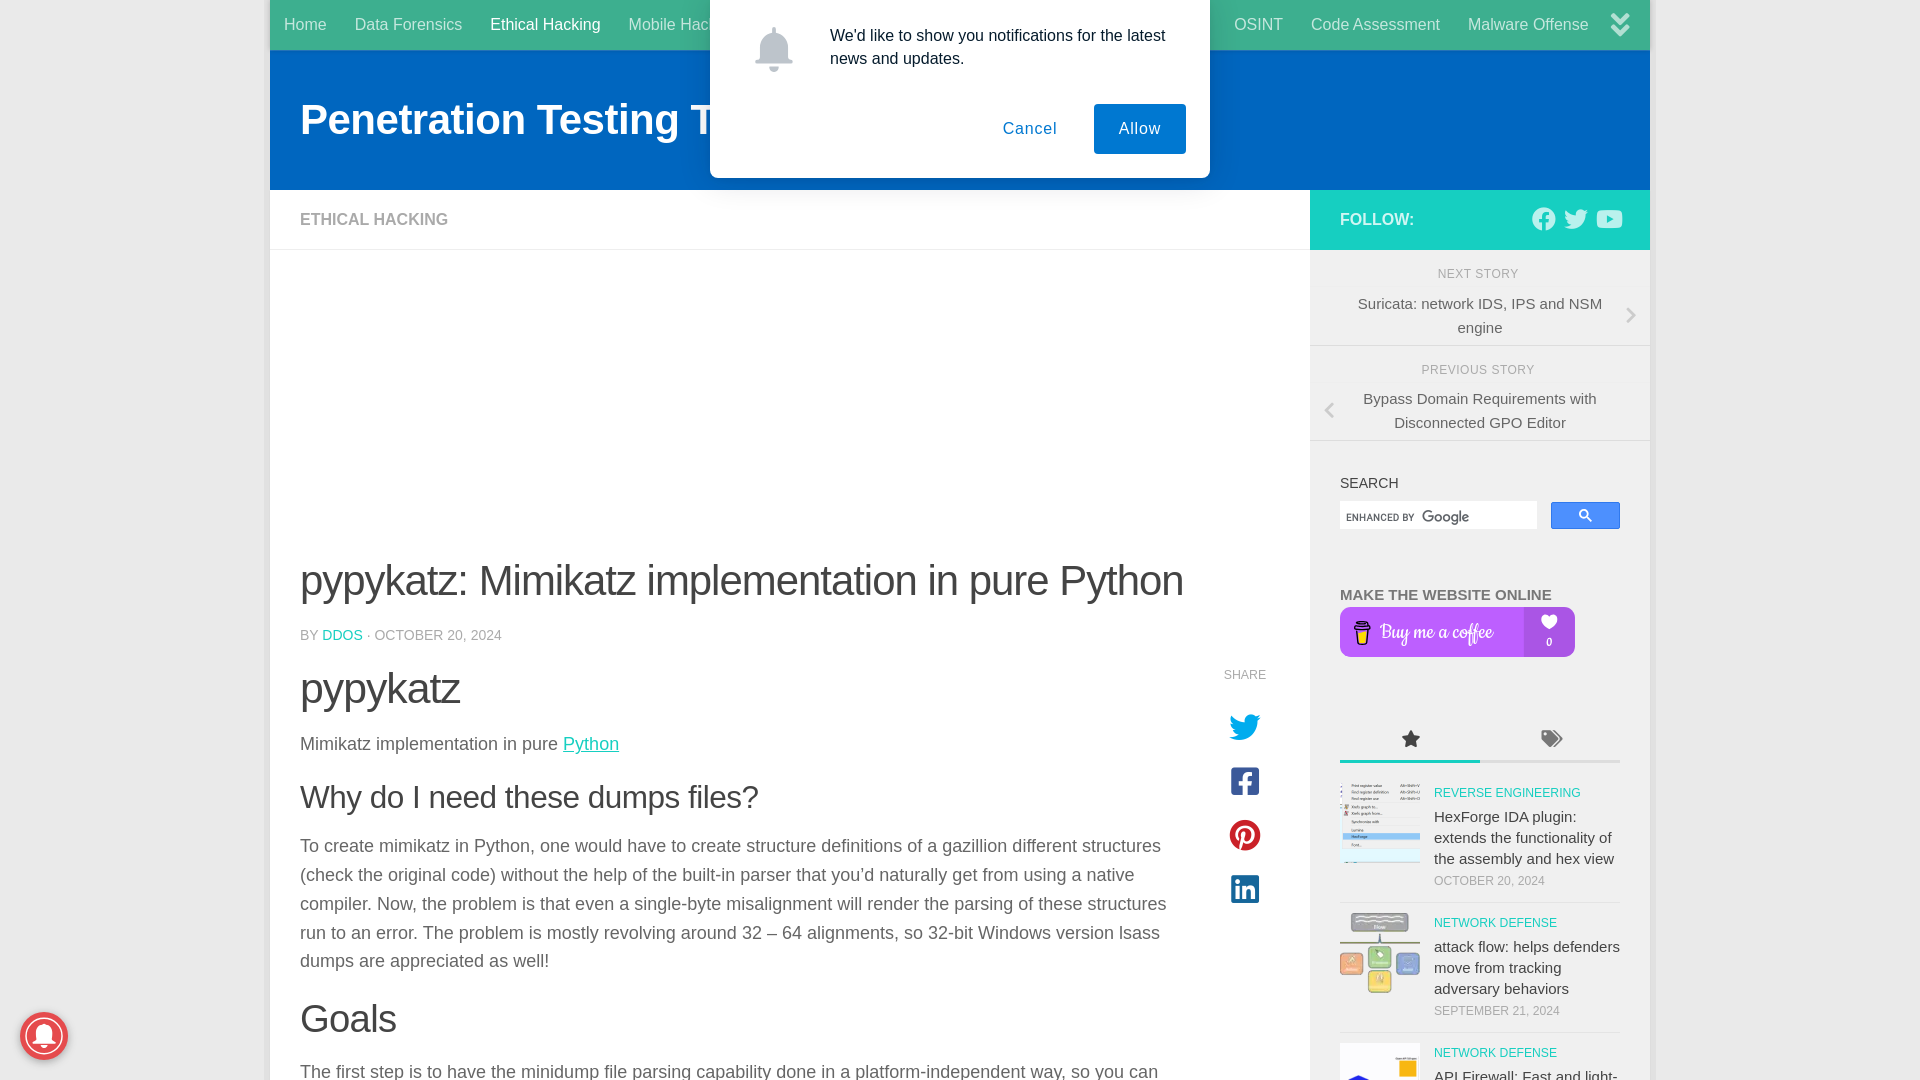Click the Twitter share icon
This screenshot has height=1080, width=1920.
[1245, 727]
